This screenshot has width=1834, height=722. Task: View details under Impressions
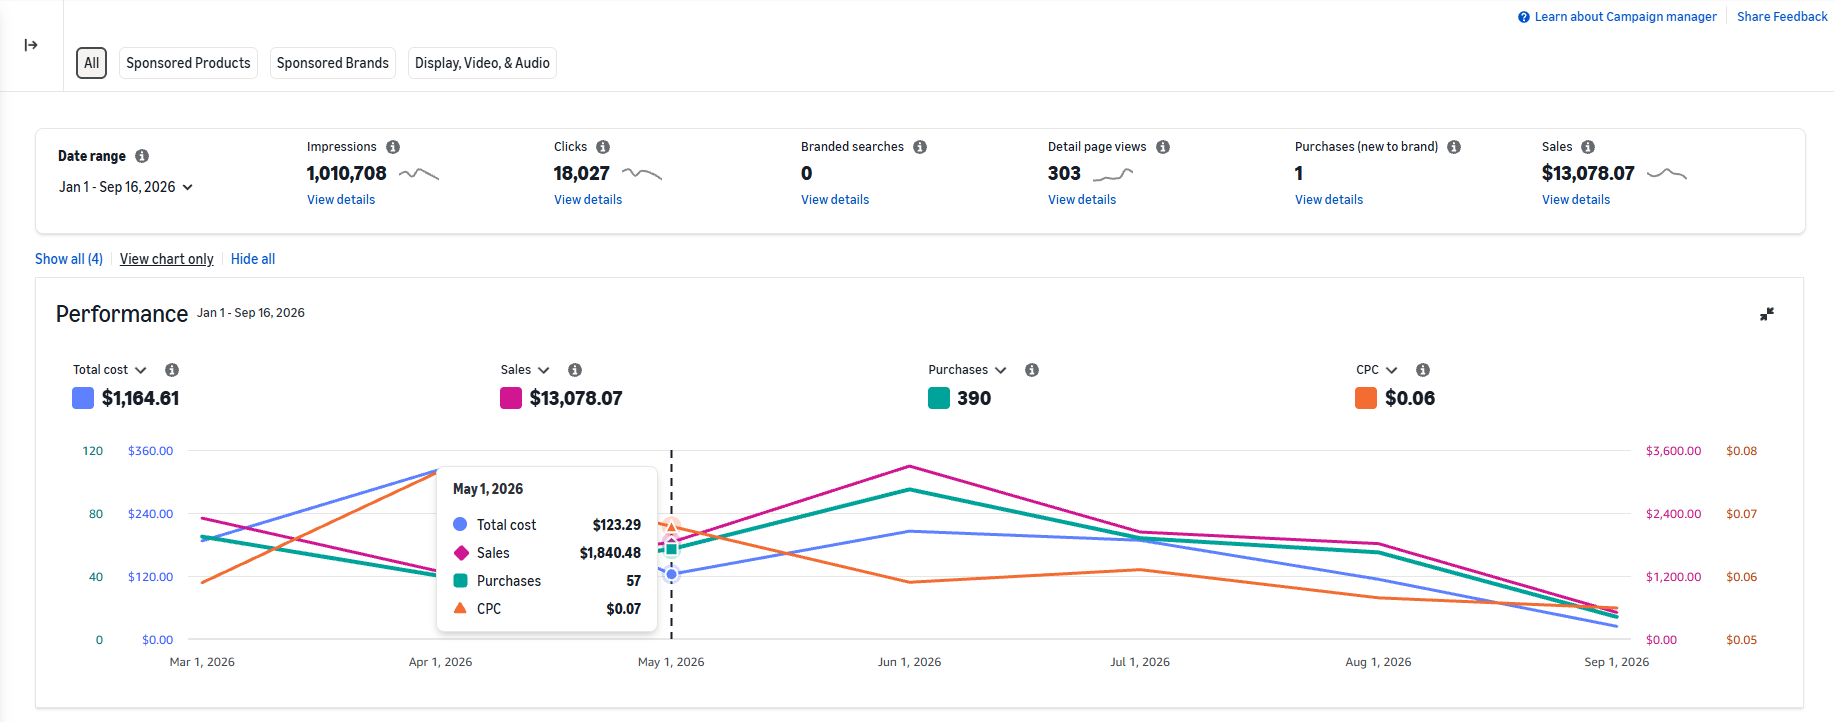(x=341, y=200)
